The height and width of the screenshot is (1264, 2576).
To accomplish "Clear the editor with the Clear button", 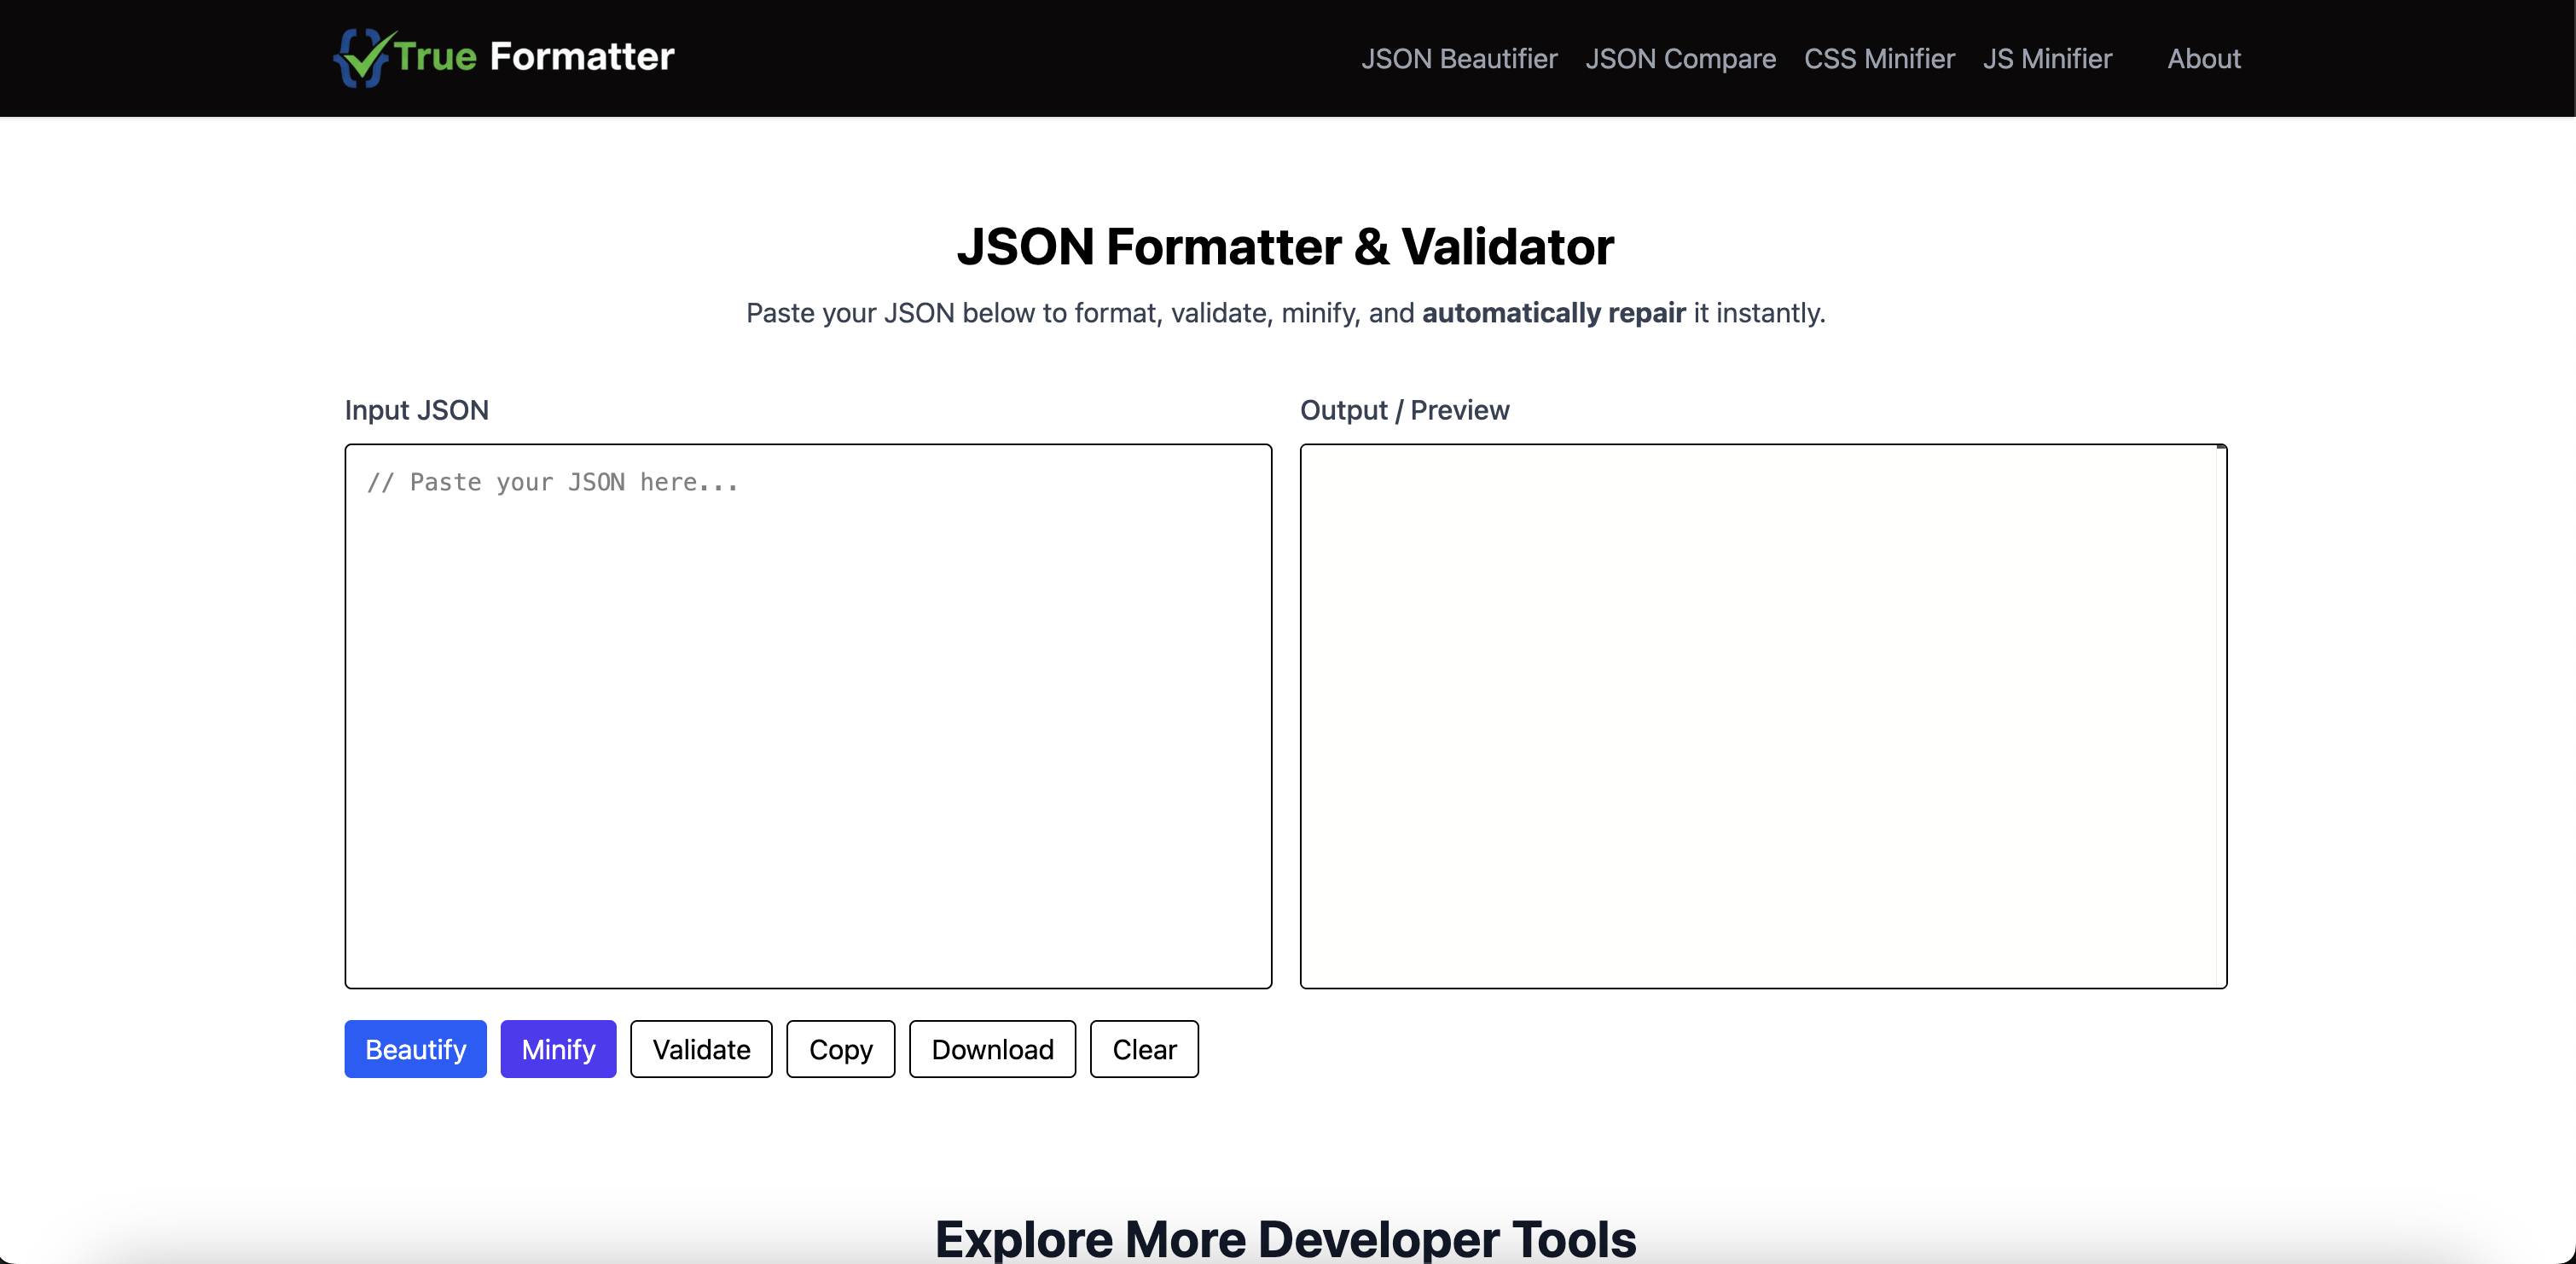I will [x=1144, y=1049].
